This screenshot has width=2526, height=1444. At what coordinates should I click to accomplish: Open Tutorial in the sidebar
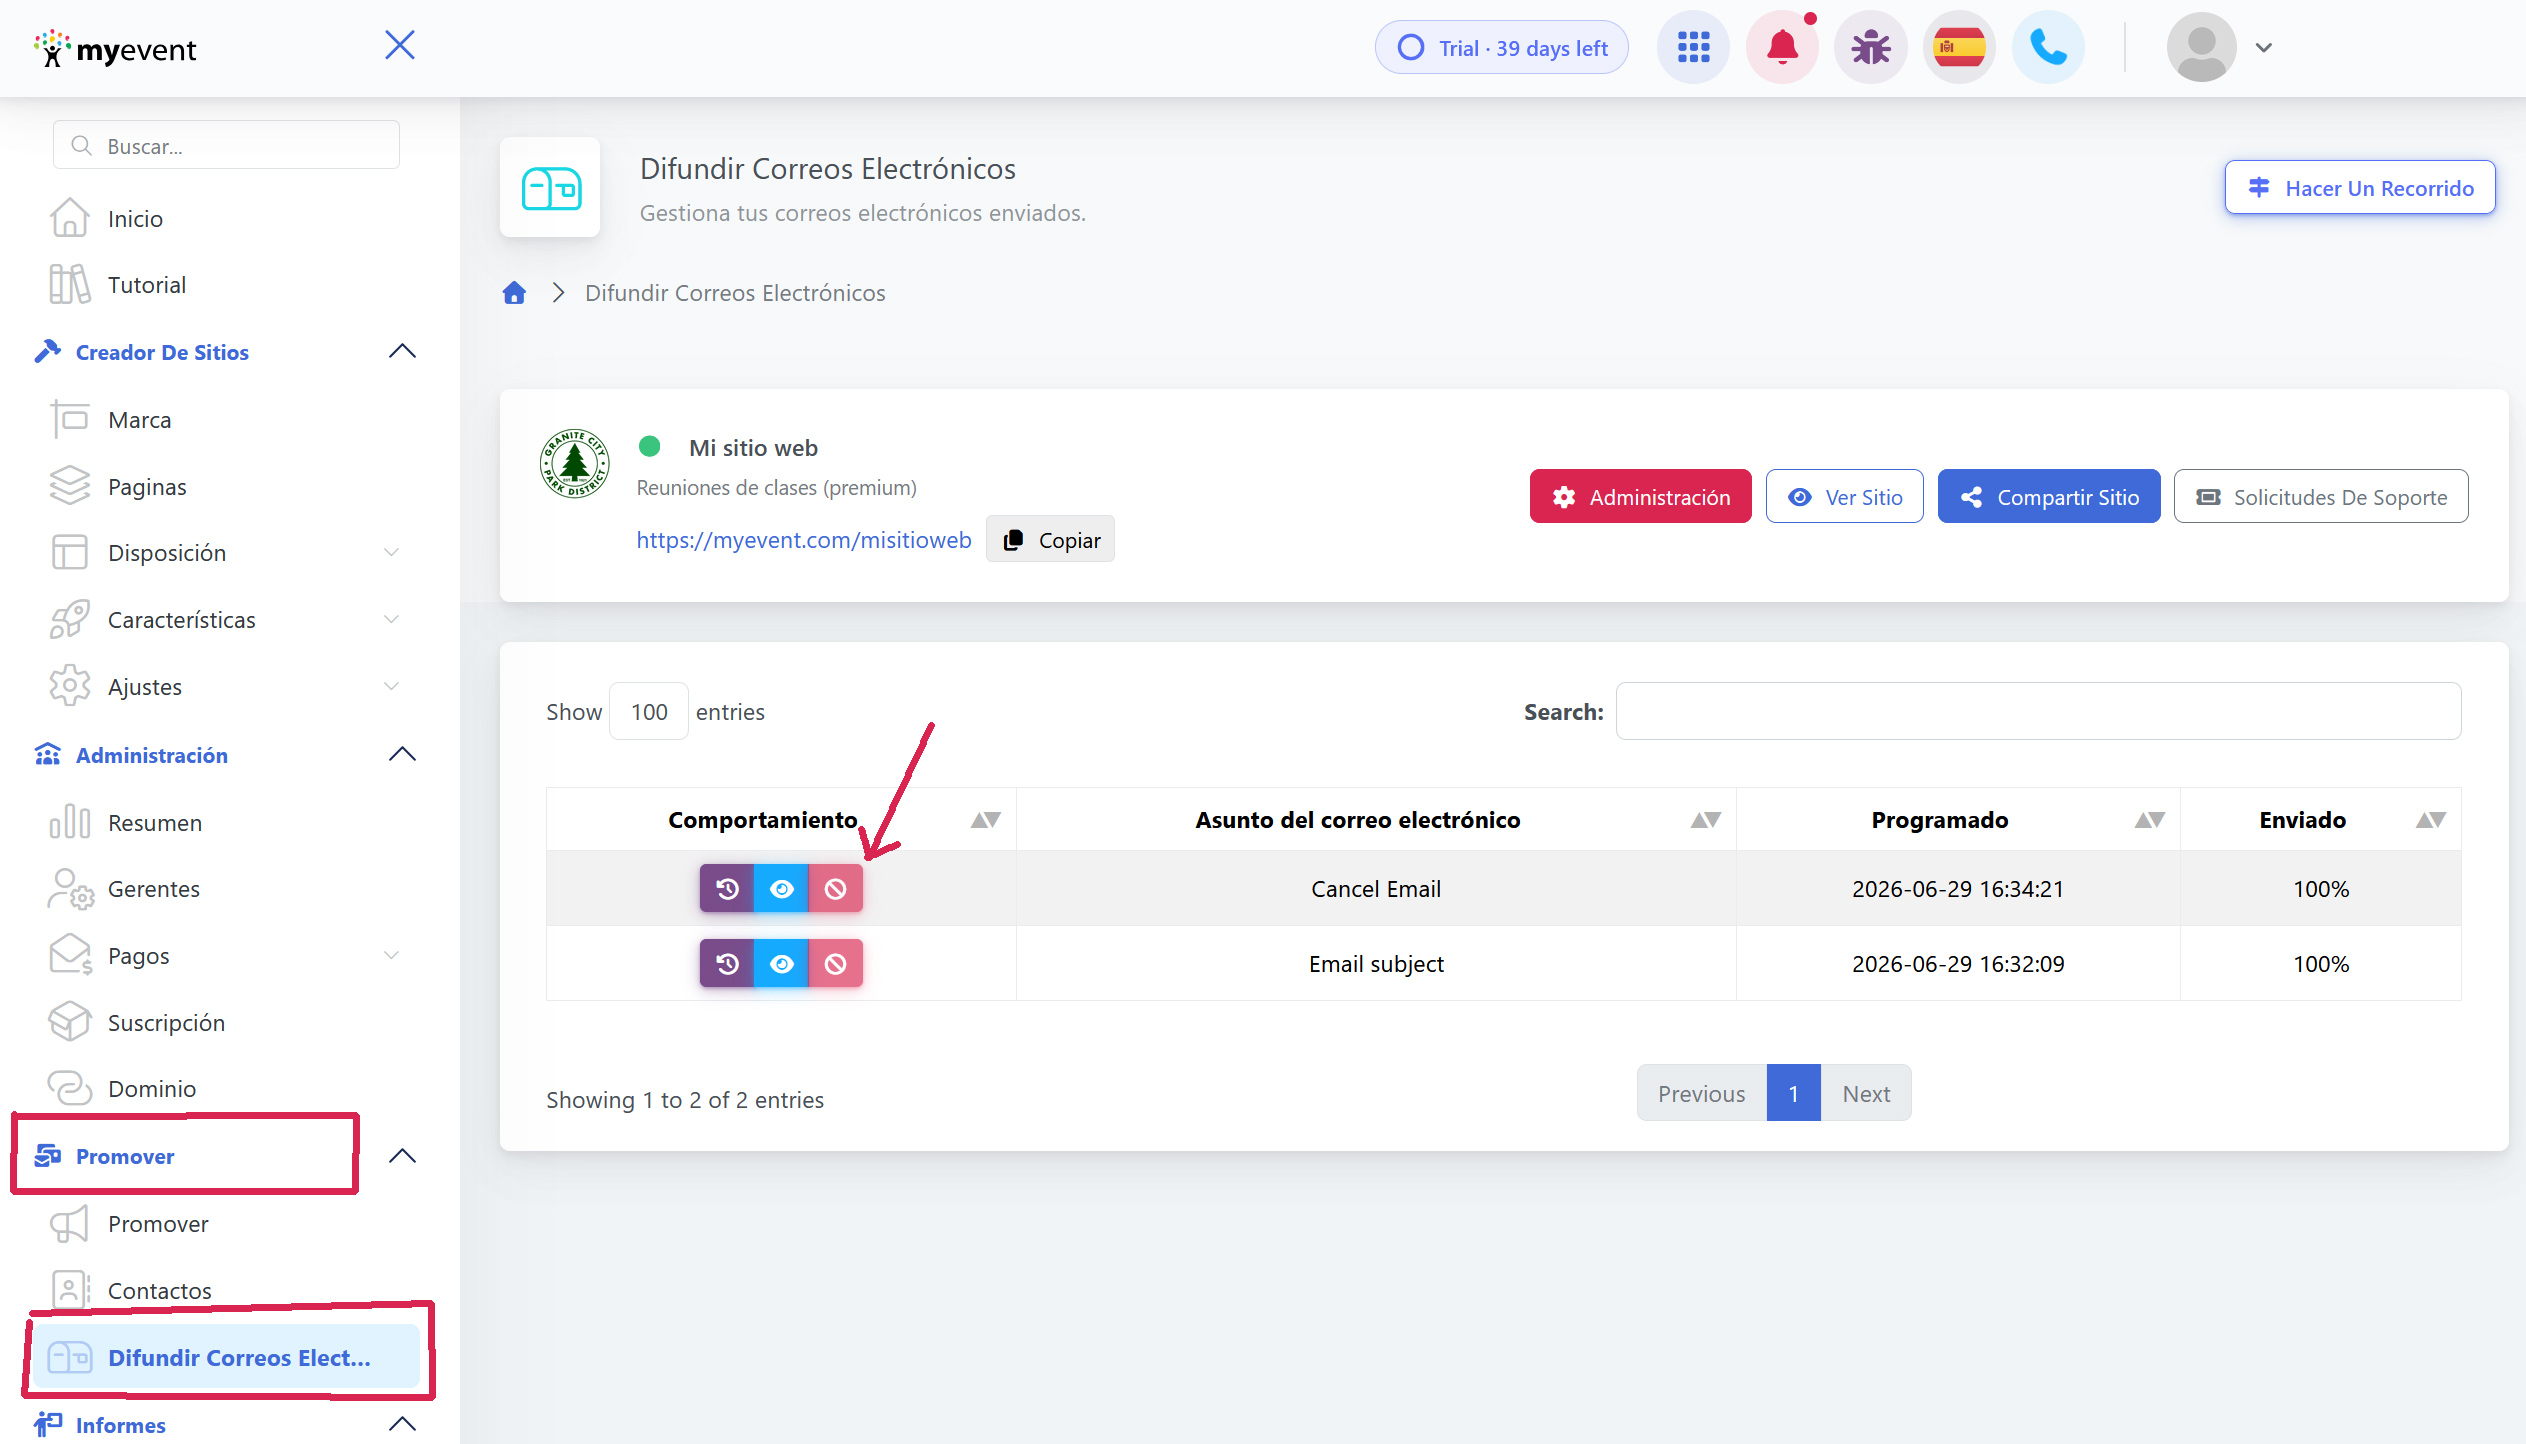coord(147,285)
